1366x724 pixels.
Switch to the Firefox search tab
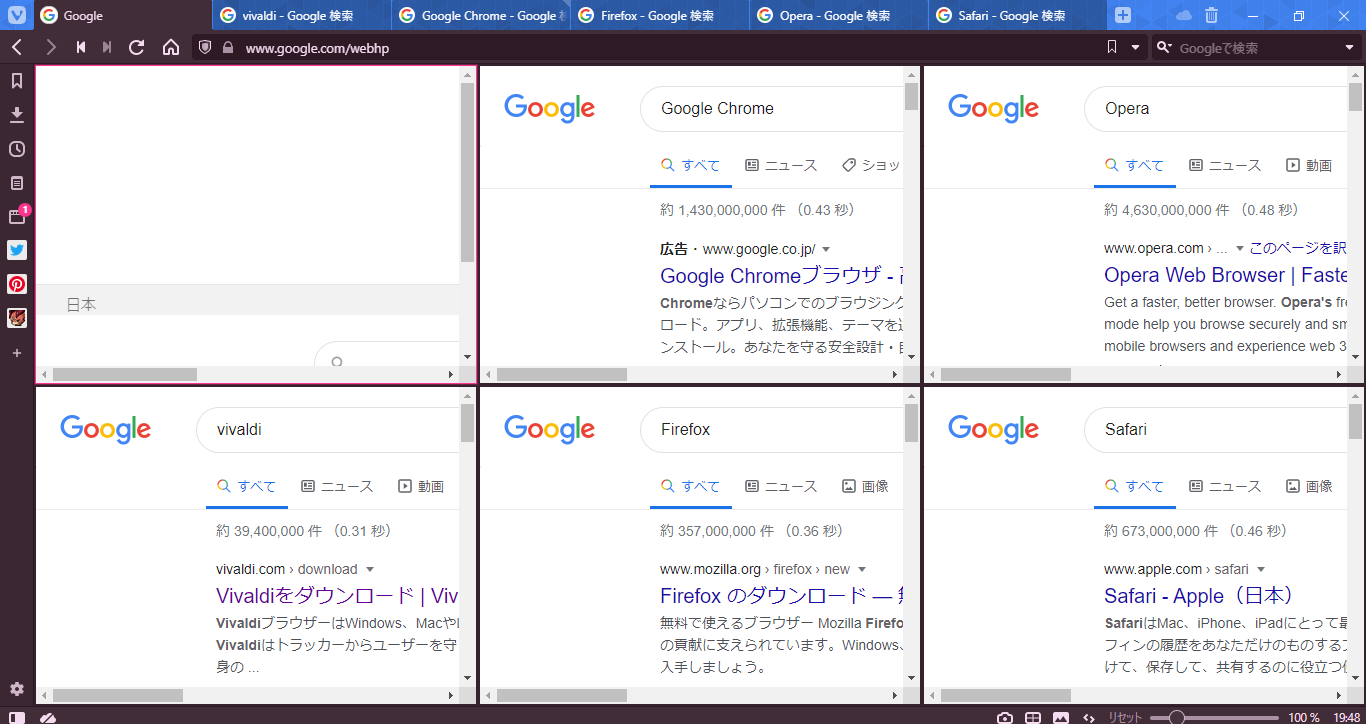(656, 15)
